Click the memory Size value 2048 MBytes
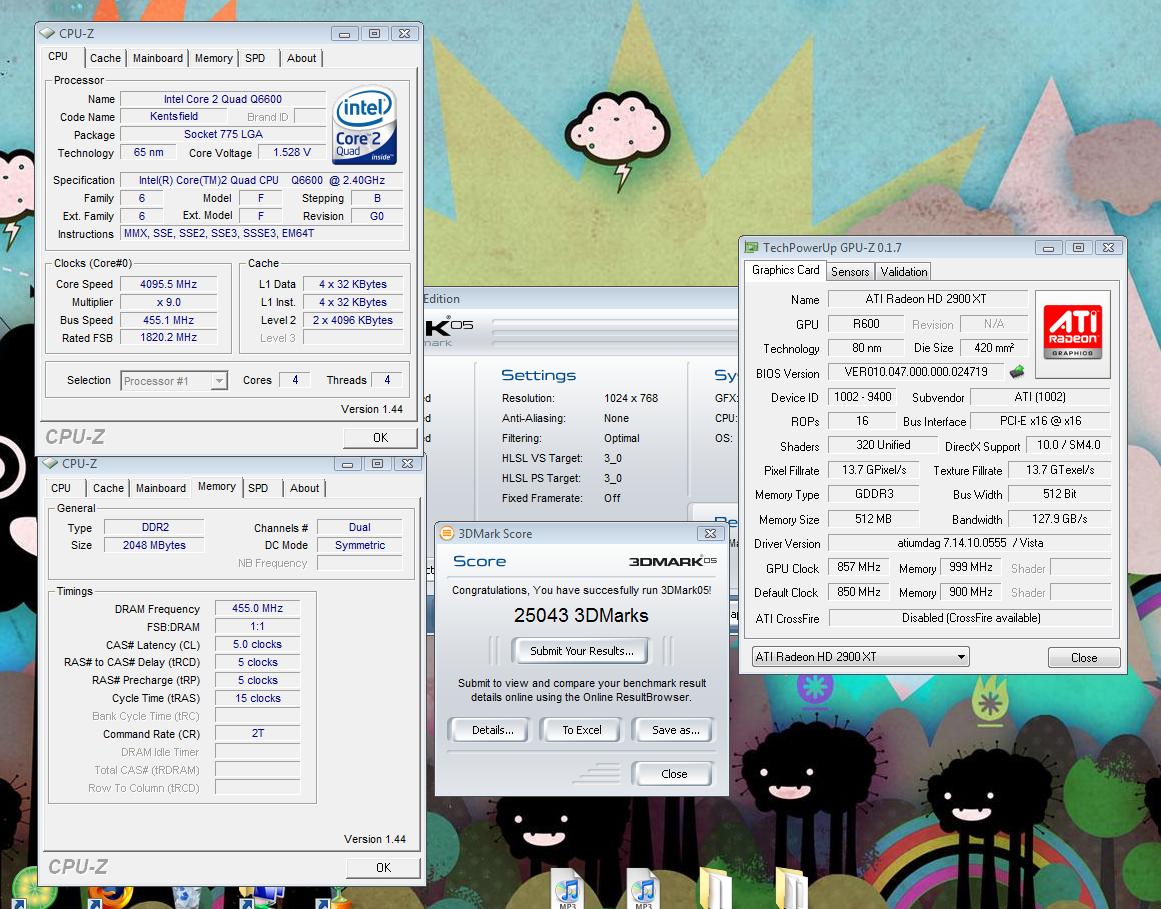This screenshot has width=1161, height=909. [154, 545]
